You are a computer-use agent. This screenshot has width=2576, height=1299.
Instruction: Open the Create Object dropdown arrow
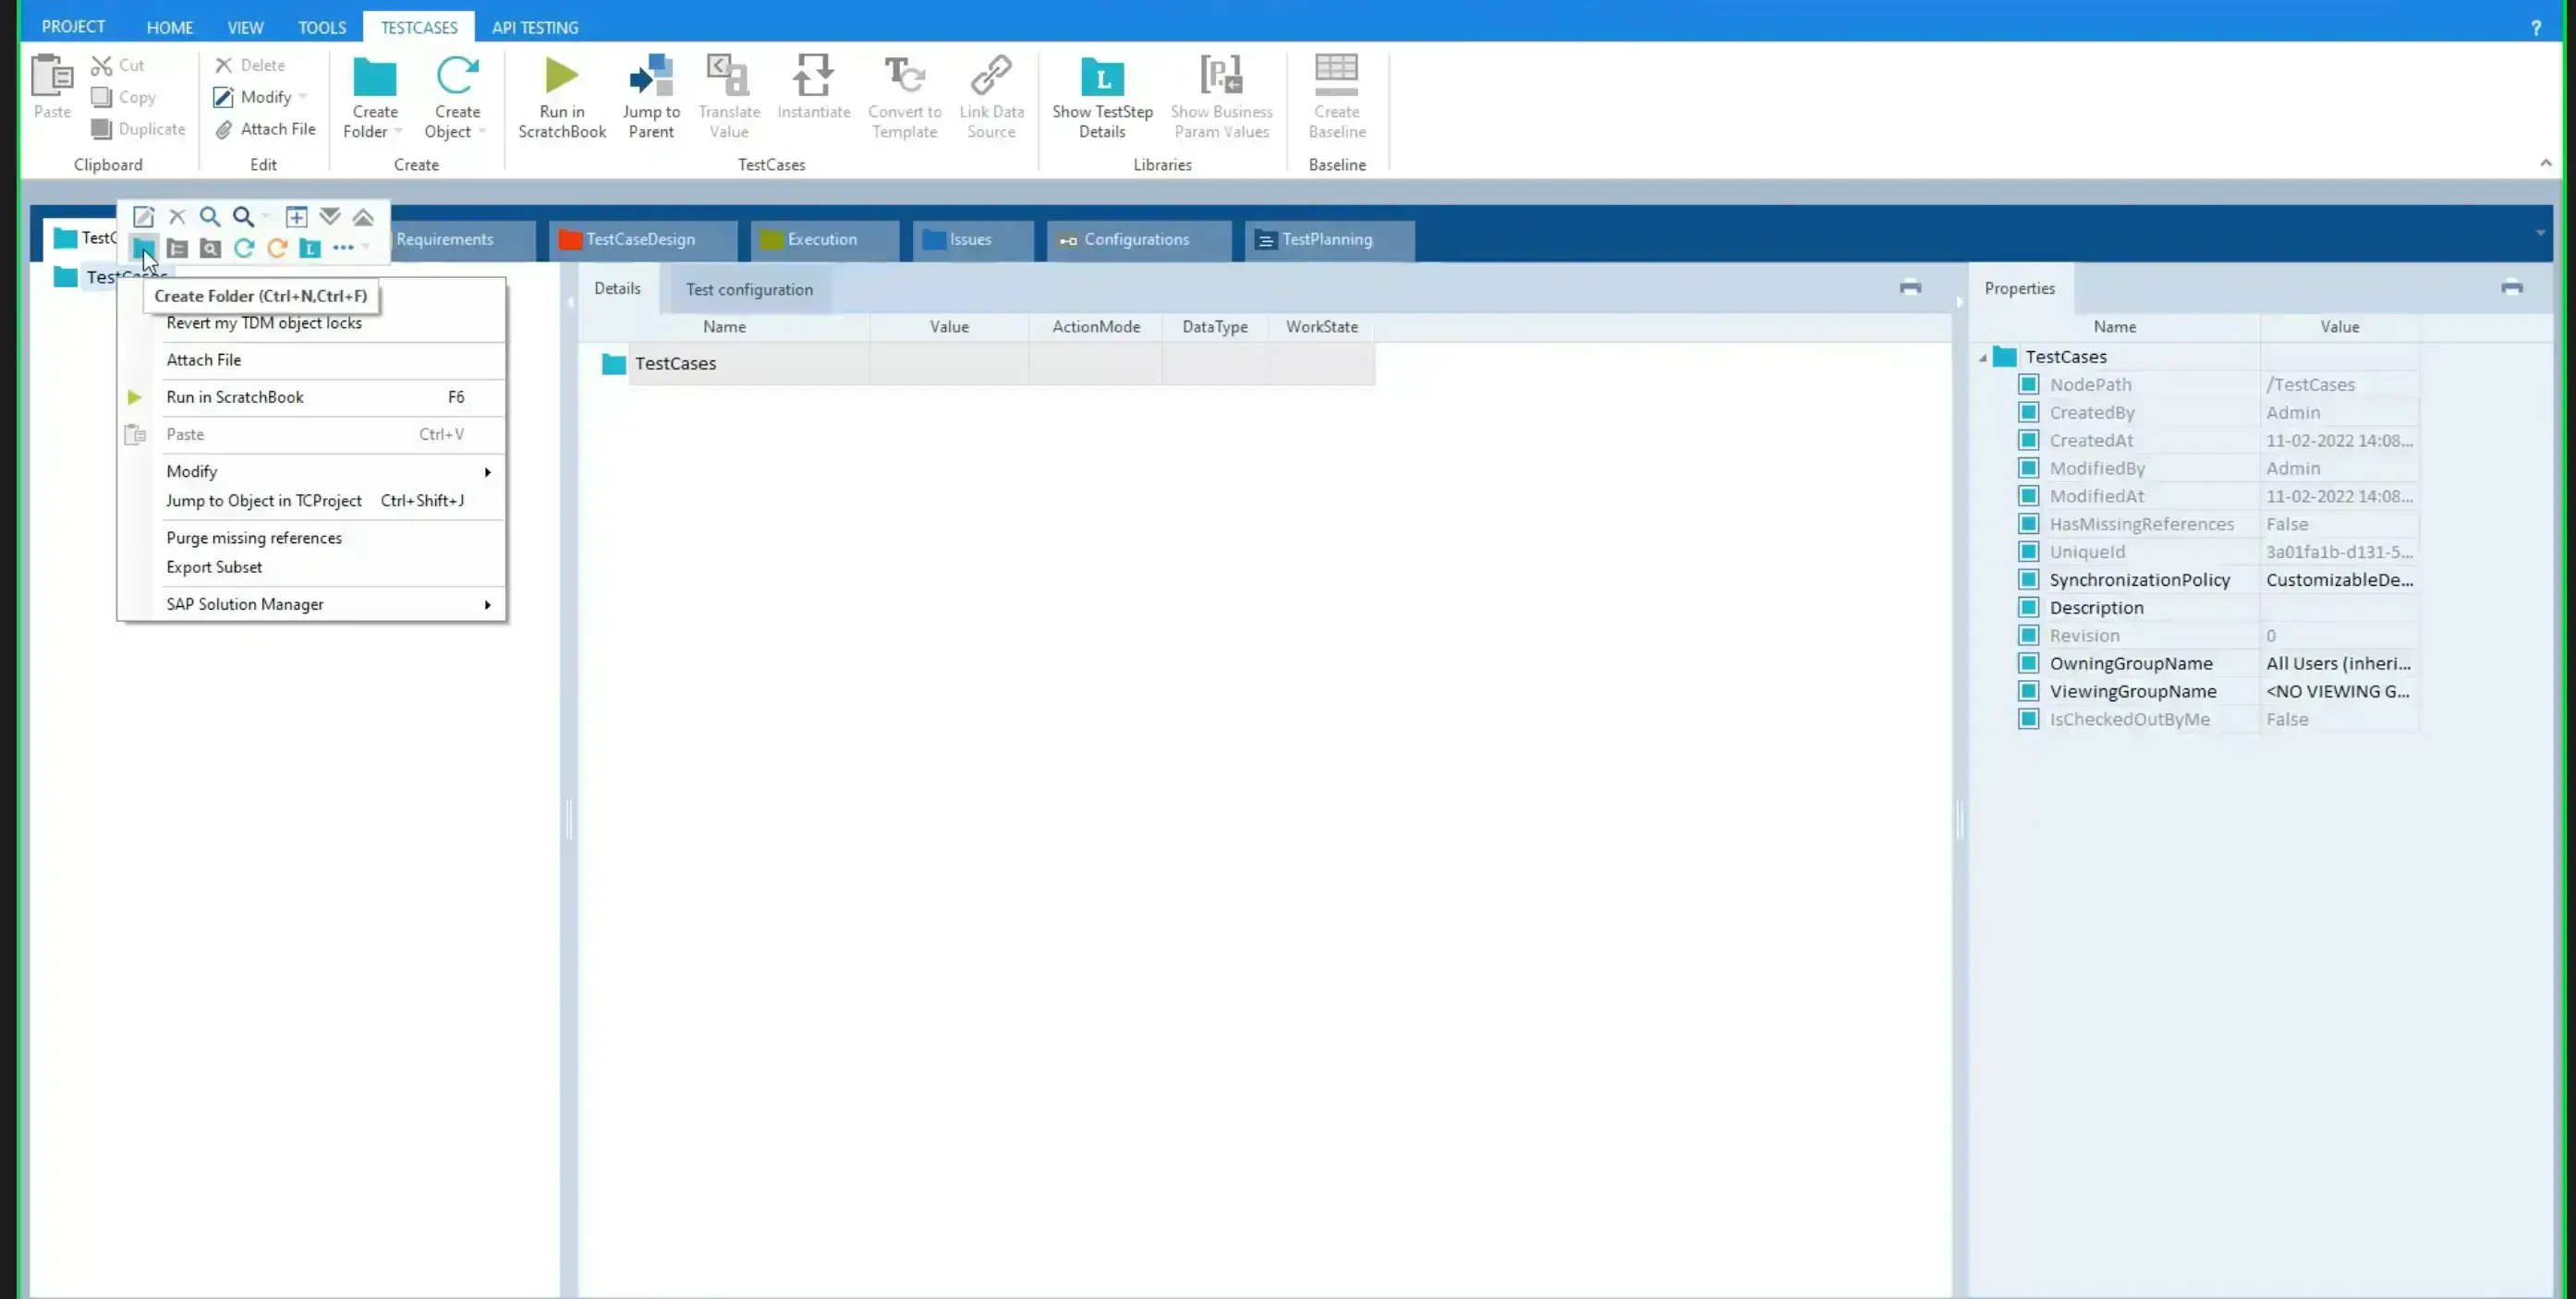(x=482, y=132)
